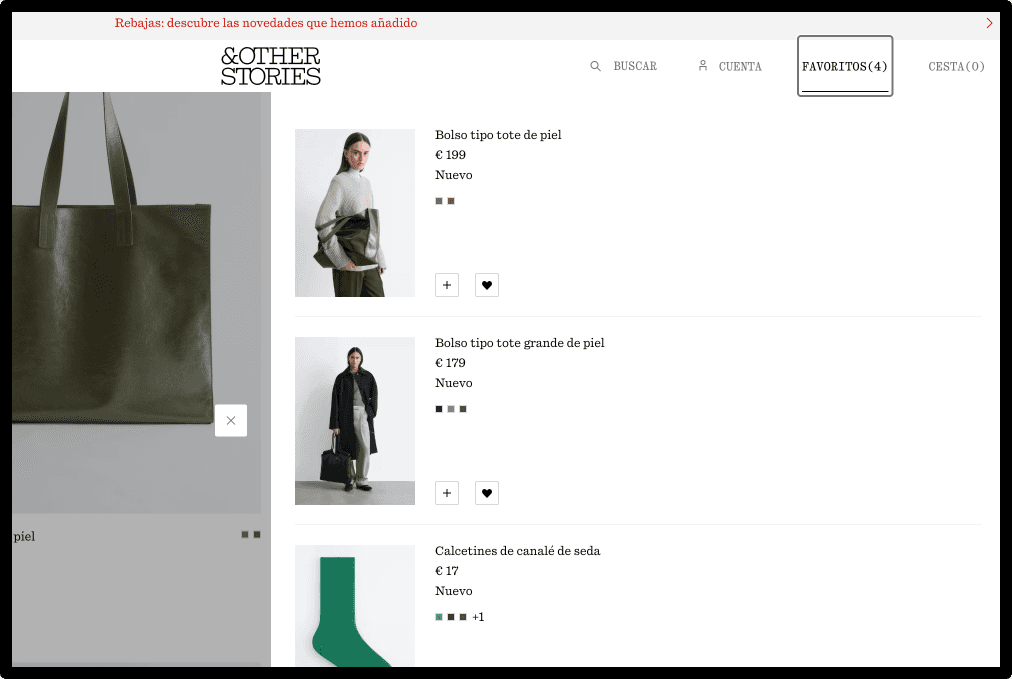Unfavorite Bolso tipo tote grande de piel
This screenshot has width=1012, height=679.
pos(487,493)
